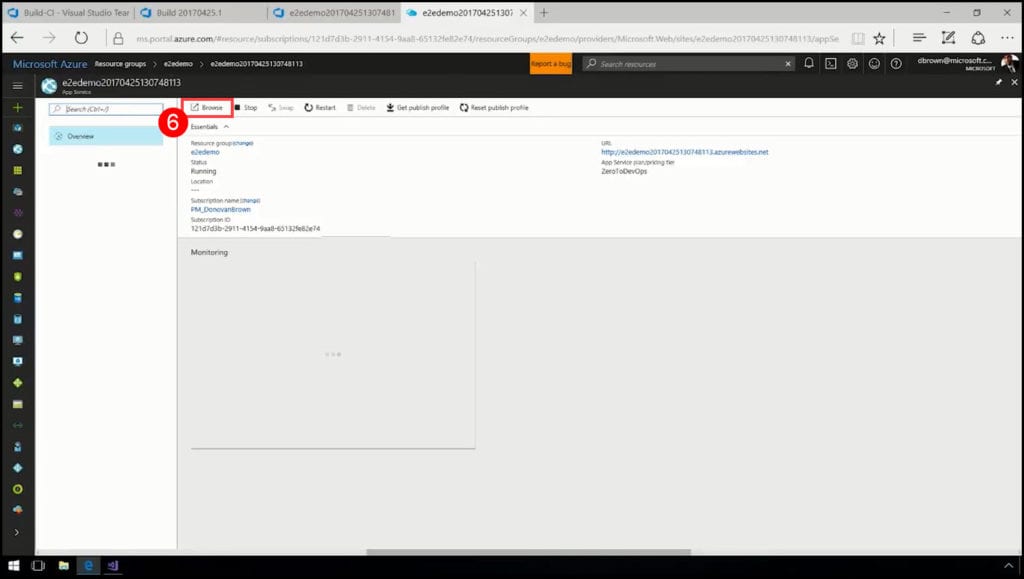Add this page to favorites
1024x579 pixels.
pos(880,39)
